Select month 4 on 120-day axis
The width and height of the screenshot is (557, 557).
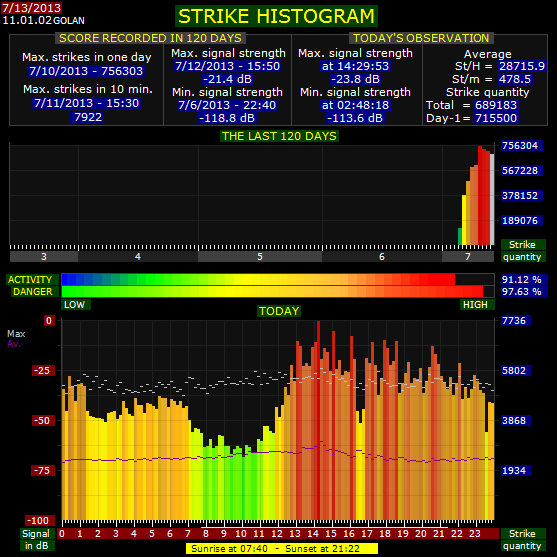coord(138,256)
